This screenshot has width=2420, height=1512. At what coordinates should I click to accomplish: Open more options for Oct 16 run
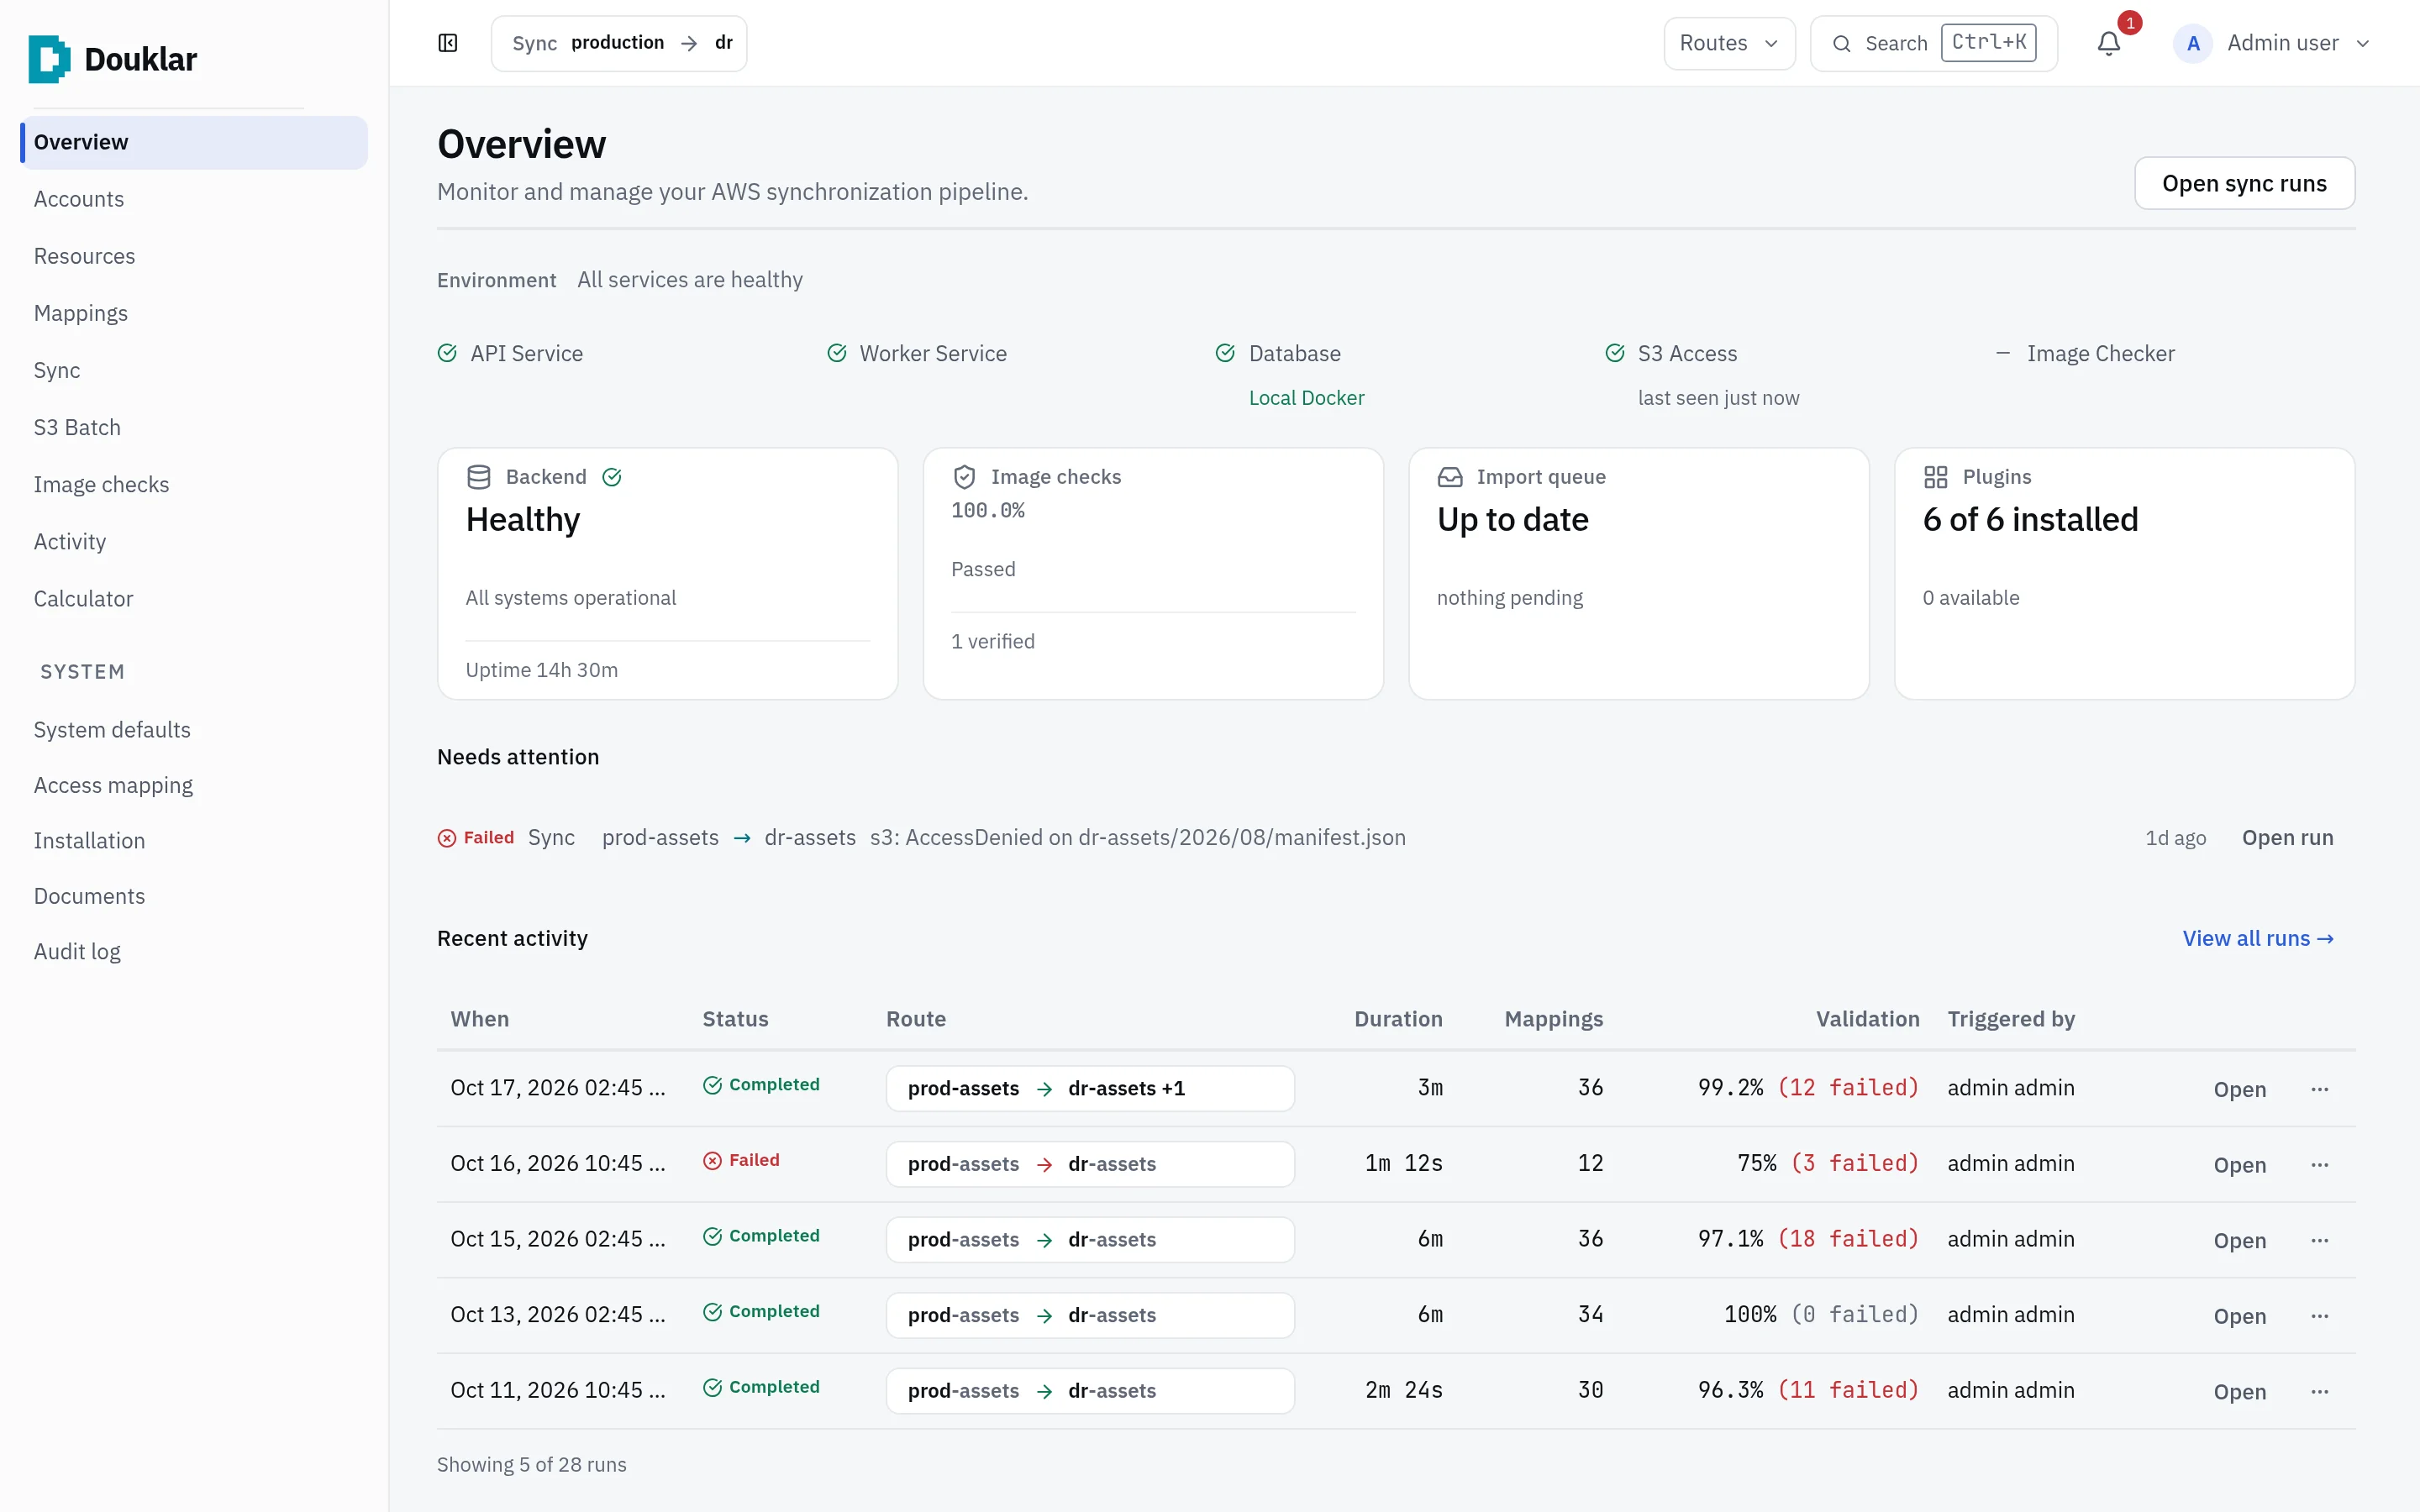(x=2320, y=1165)
